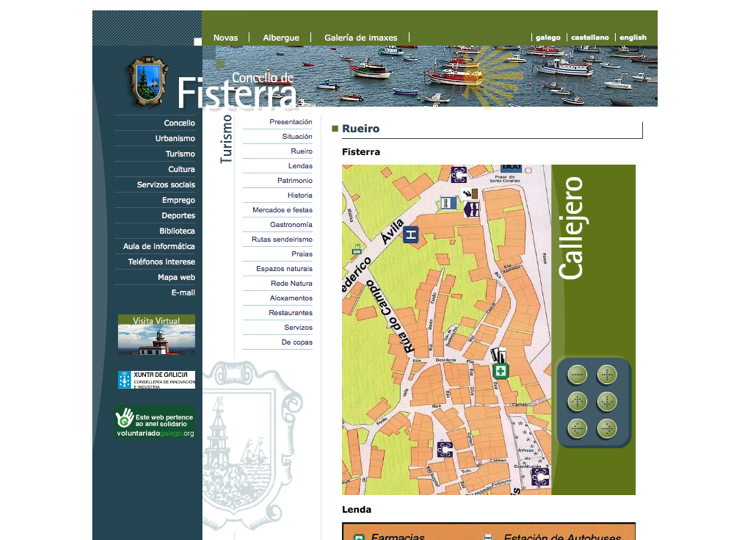Open Aloxamentos page
Screen dimensions: 750x540
pos(291,298)
